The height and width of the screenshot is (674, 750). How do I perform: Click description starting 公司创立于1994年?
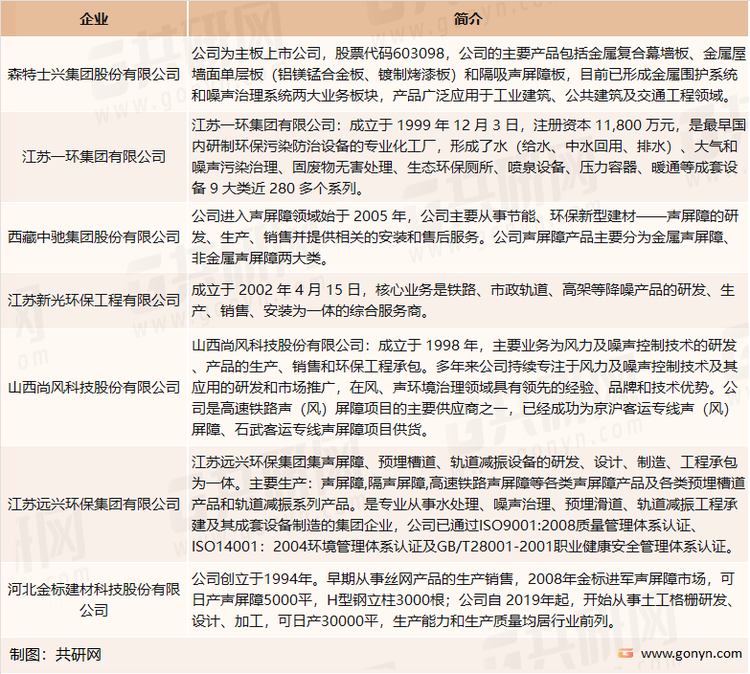468,600
